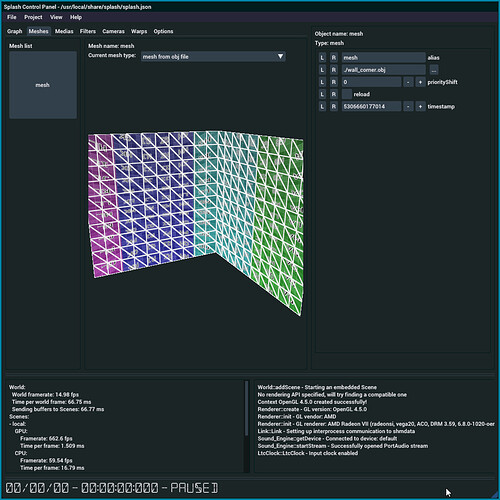Open the Help menu

pos(76,17)
